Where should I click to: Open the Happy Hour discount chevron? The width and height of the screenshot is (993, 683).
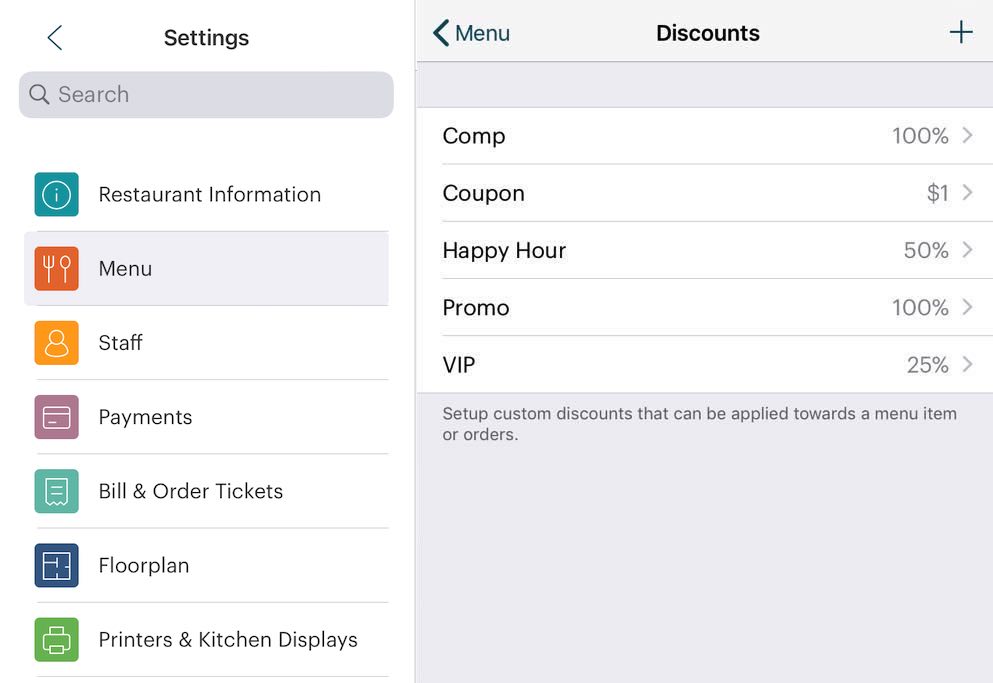[967, 250]
